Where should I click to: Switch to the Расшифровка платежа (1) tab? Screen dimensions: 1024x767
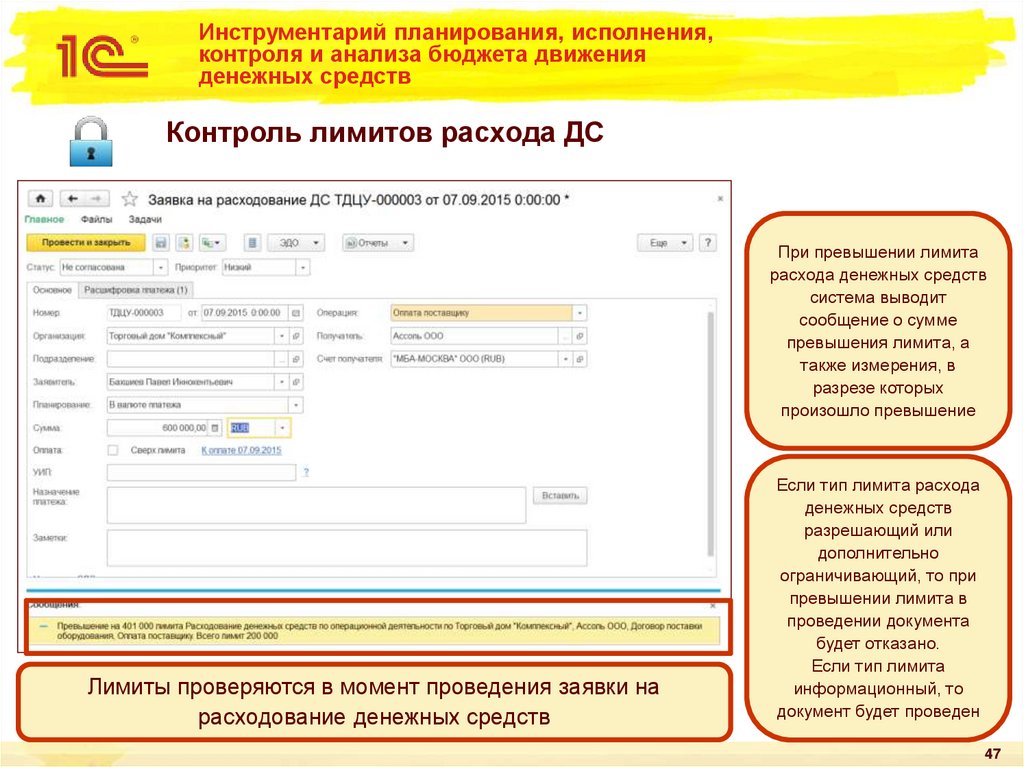tap(136, 290)
